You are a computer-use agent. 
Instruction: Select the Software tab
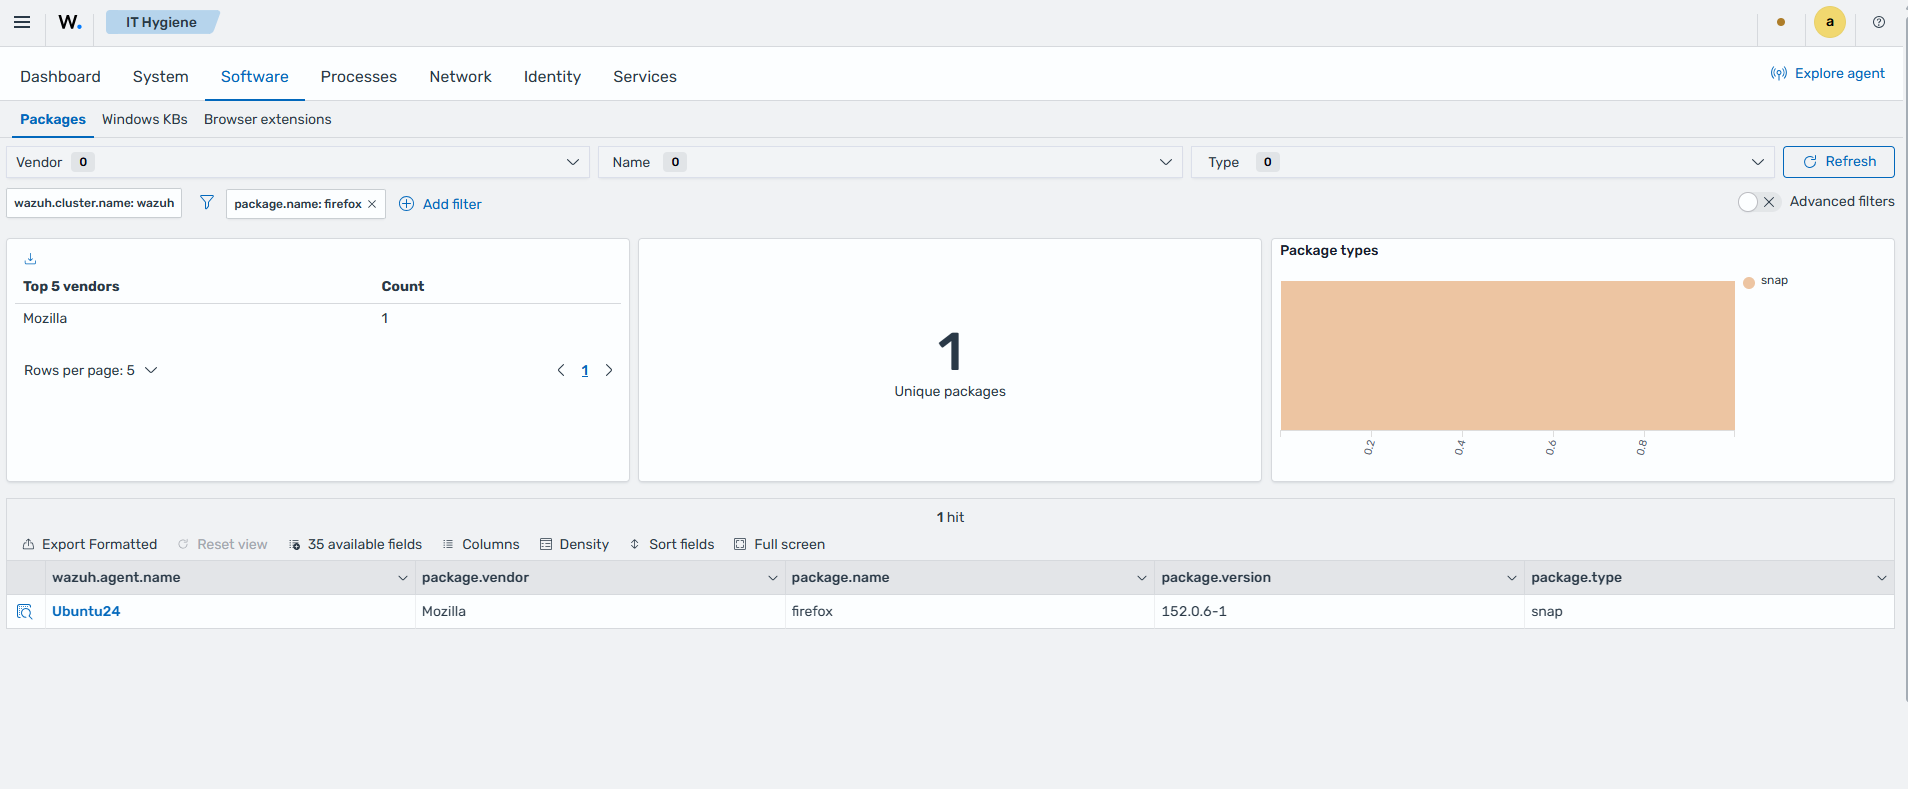[254, 77]
